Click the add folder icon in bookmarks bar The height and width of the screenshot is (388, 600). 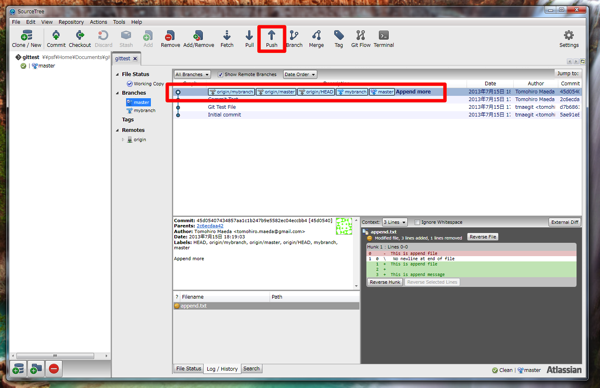(36, 368)
